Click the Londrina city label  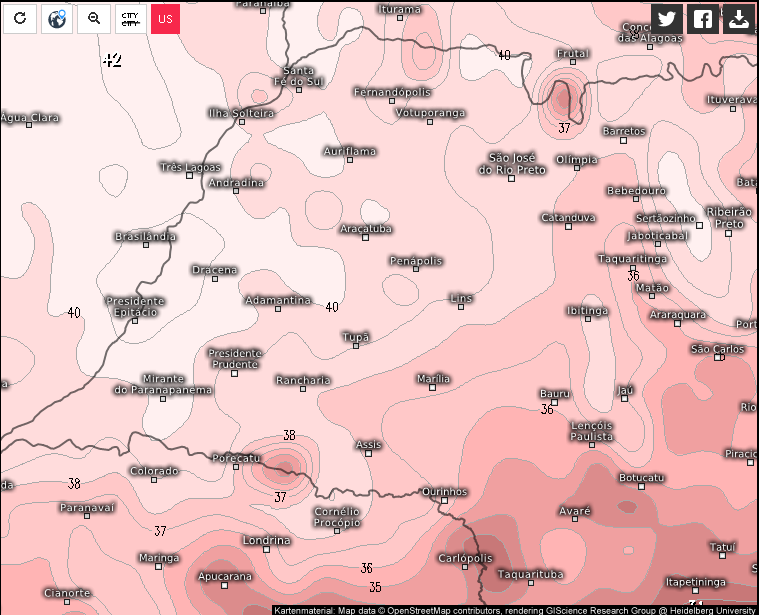tap(266, 540)
